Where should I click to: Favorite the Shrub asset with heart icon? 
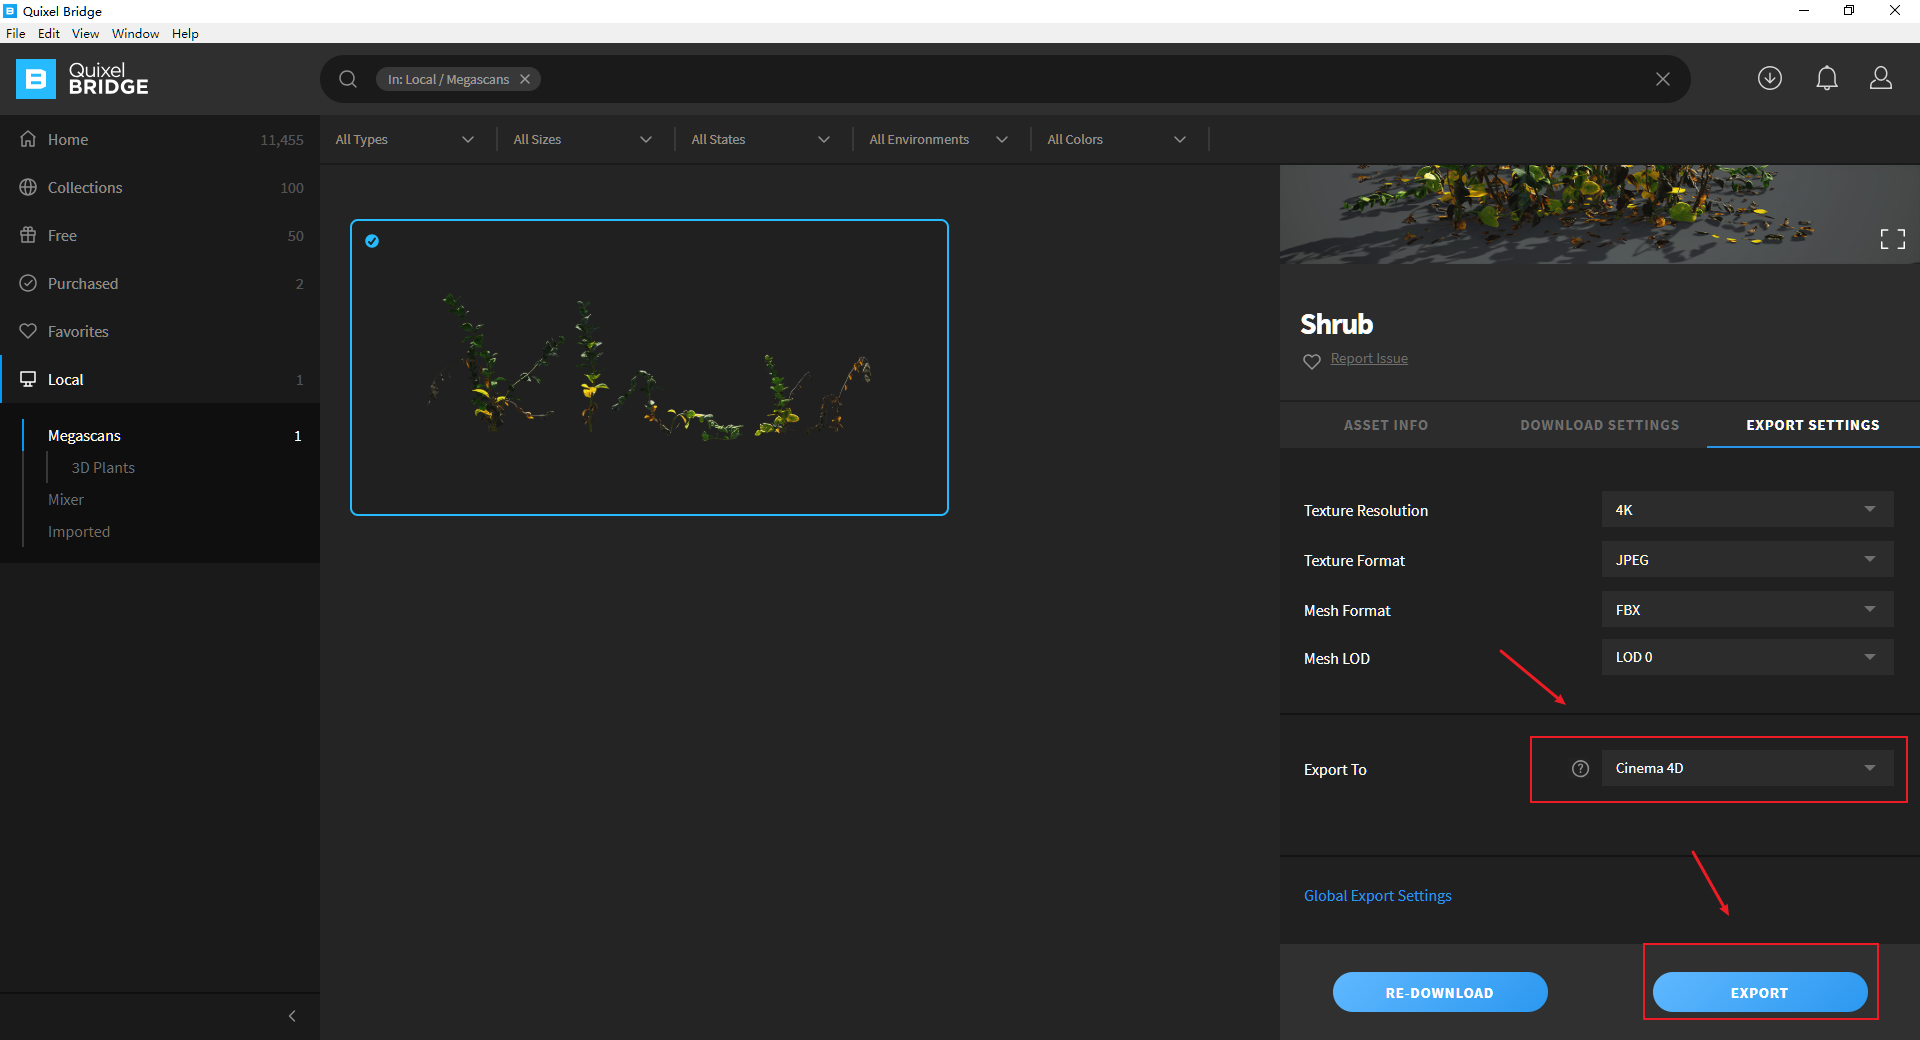click(x=1312, y=361)
